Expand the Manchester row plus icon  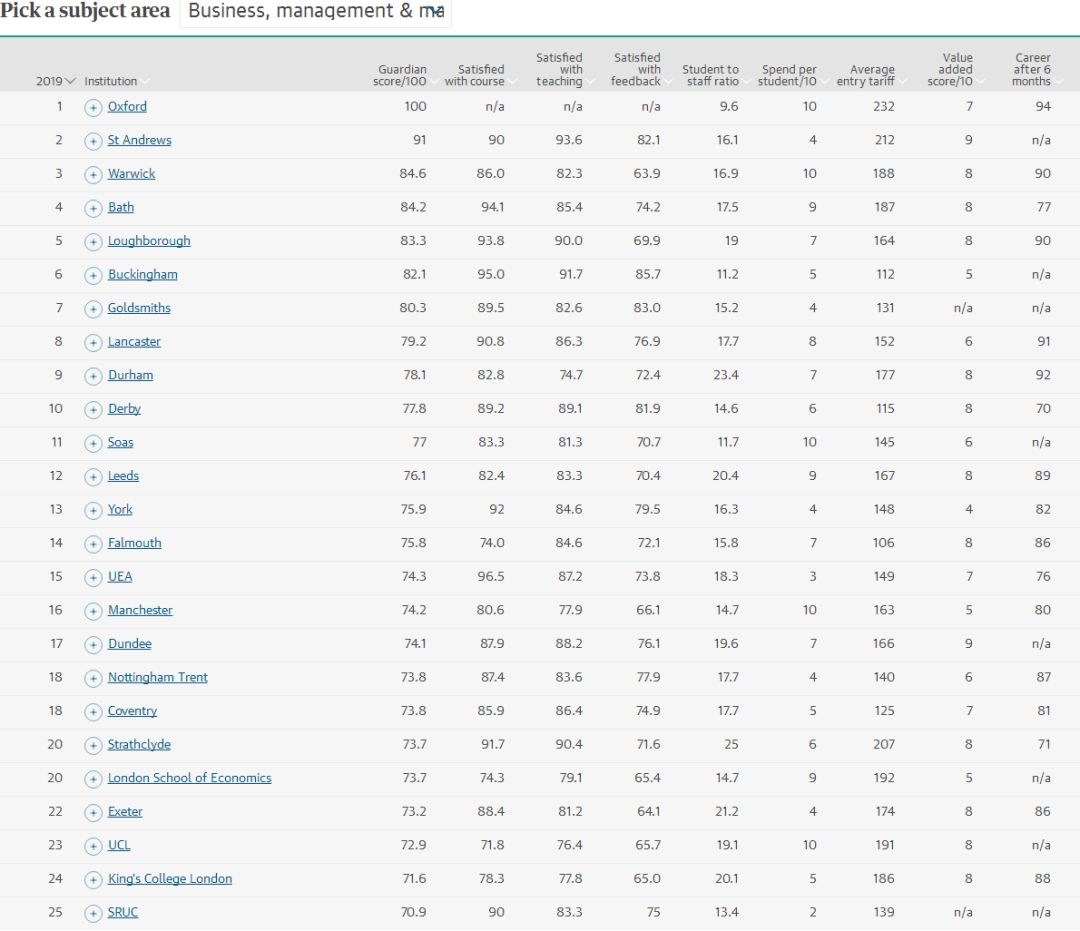[93, 611]
